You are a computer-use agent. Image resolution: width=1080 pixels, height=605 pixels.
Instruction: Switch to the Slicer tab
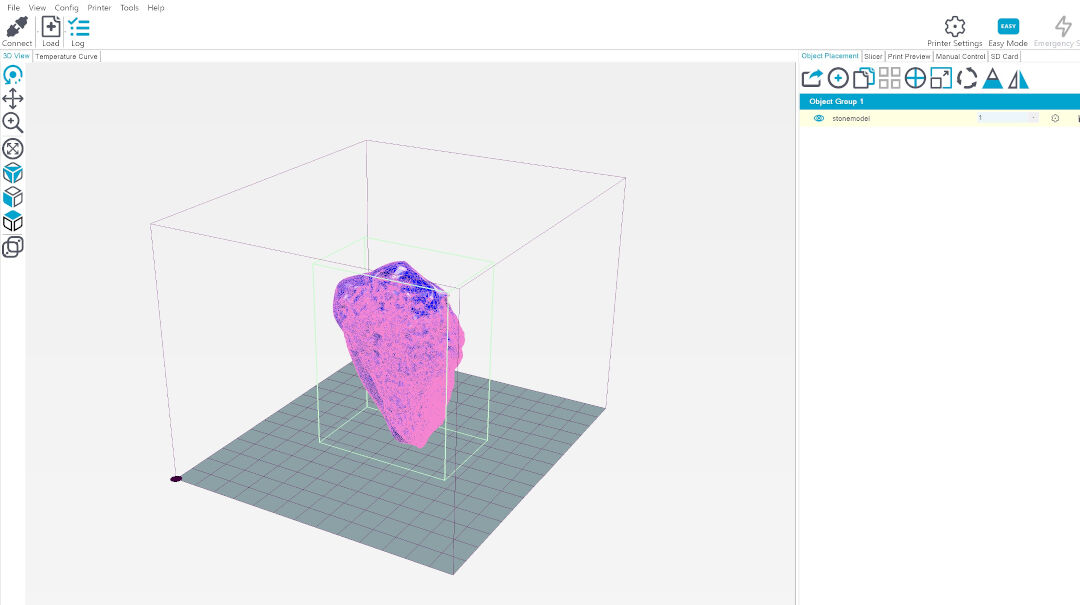click(873, 57)
